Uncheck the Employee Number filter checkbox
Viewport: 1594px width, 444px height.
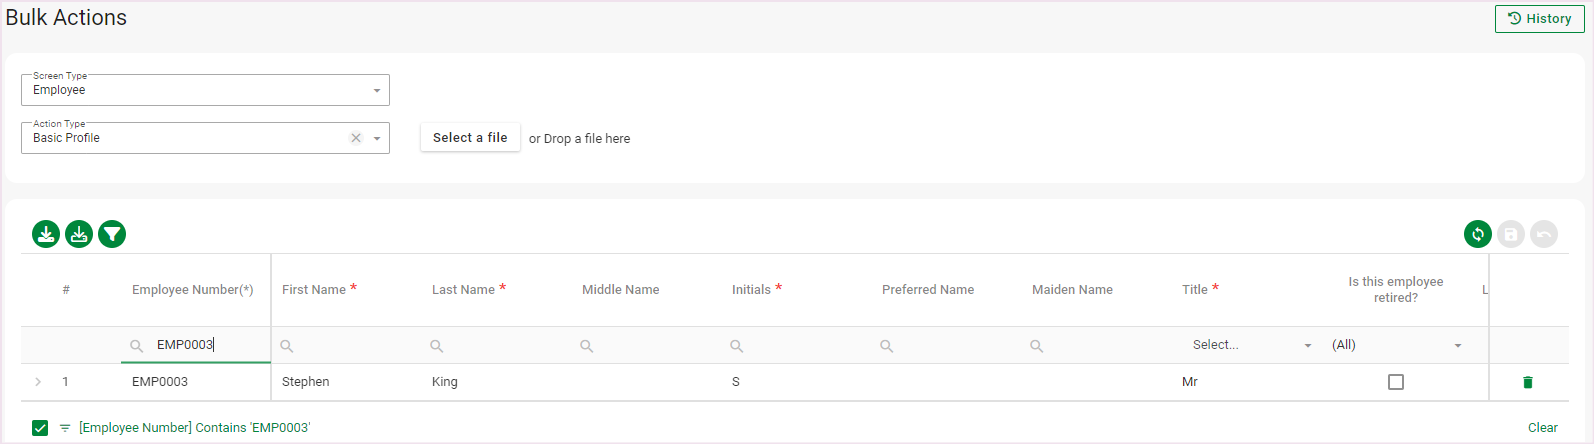click(40, 428)
